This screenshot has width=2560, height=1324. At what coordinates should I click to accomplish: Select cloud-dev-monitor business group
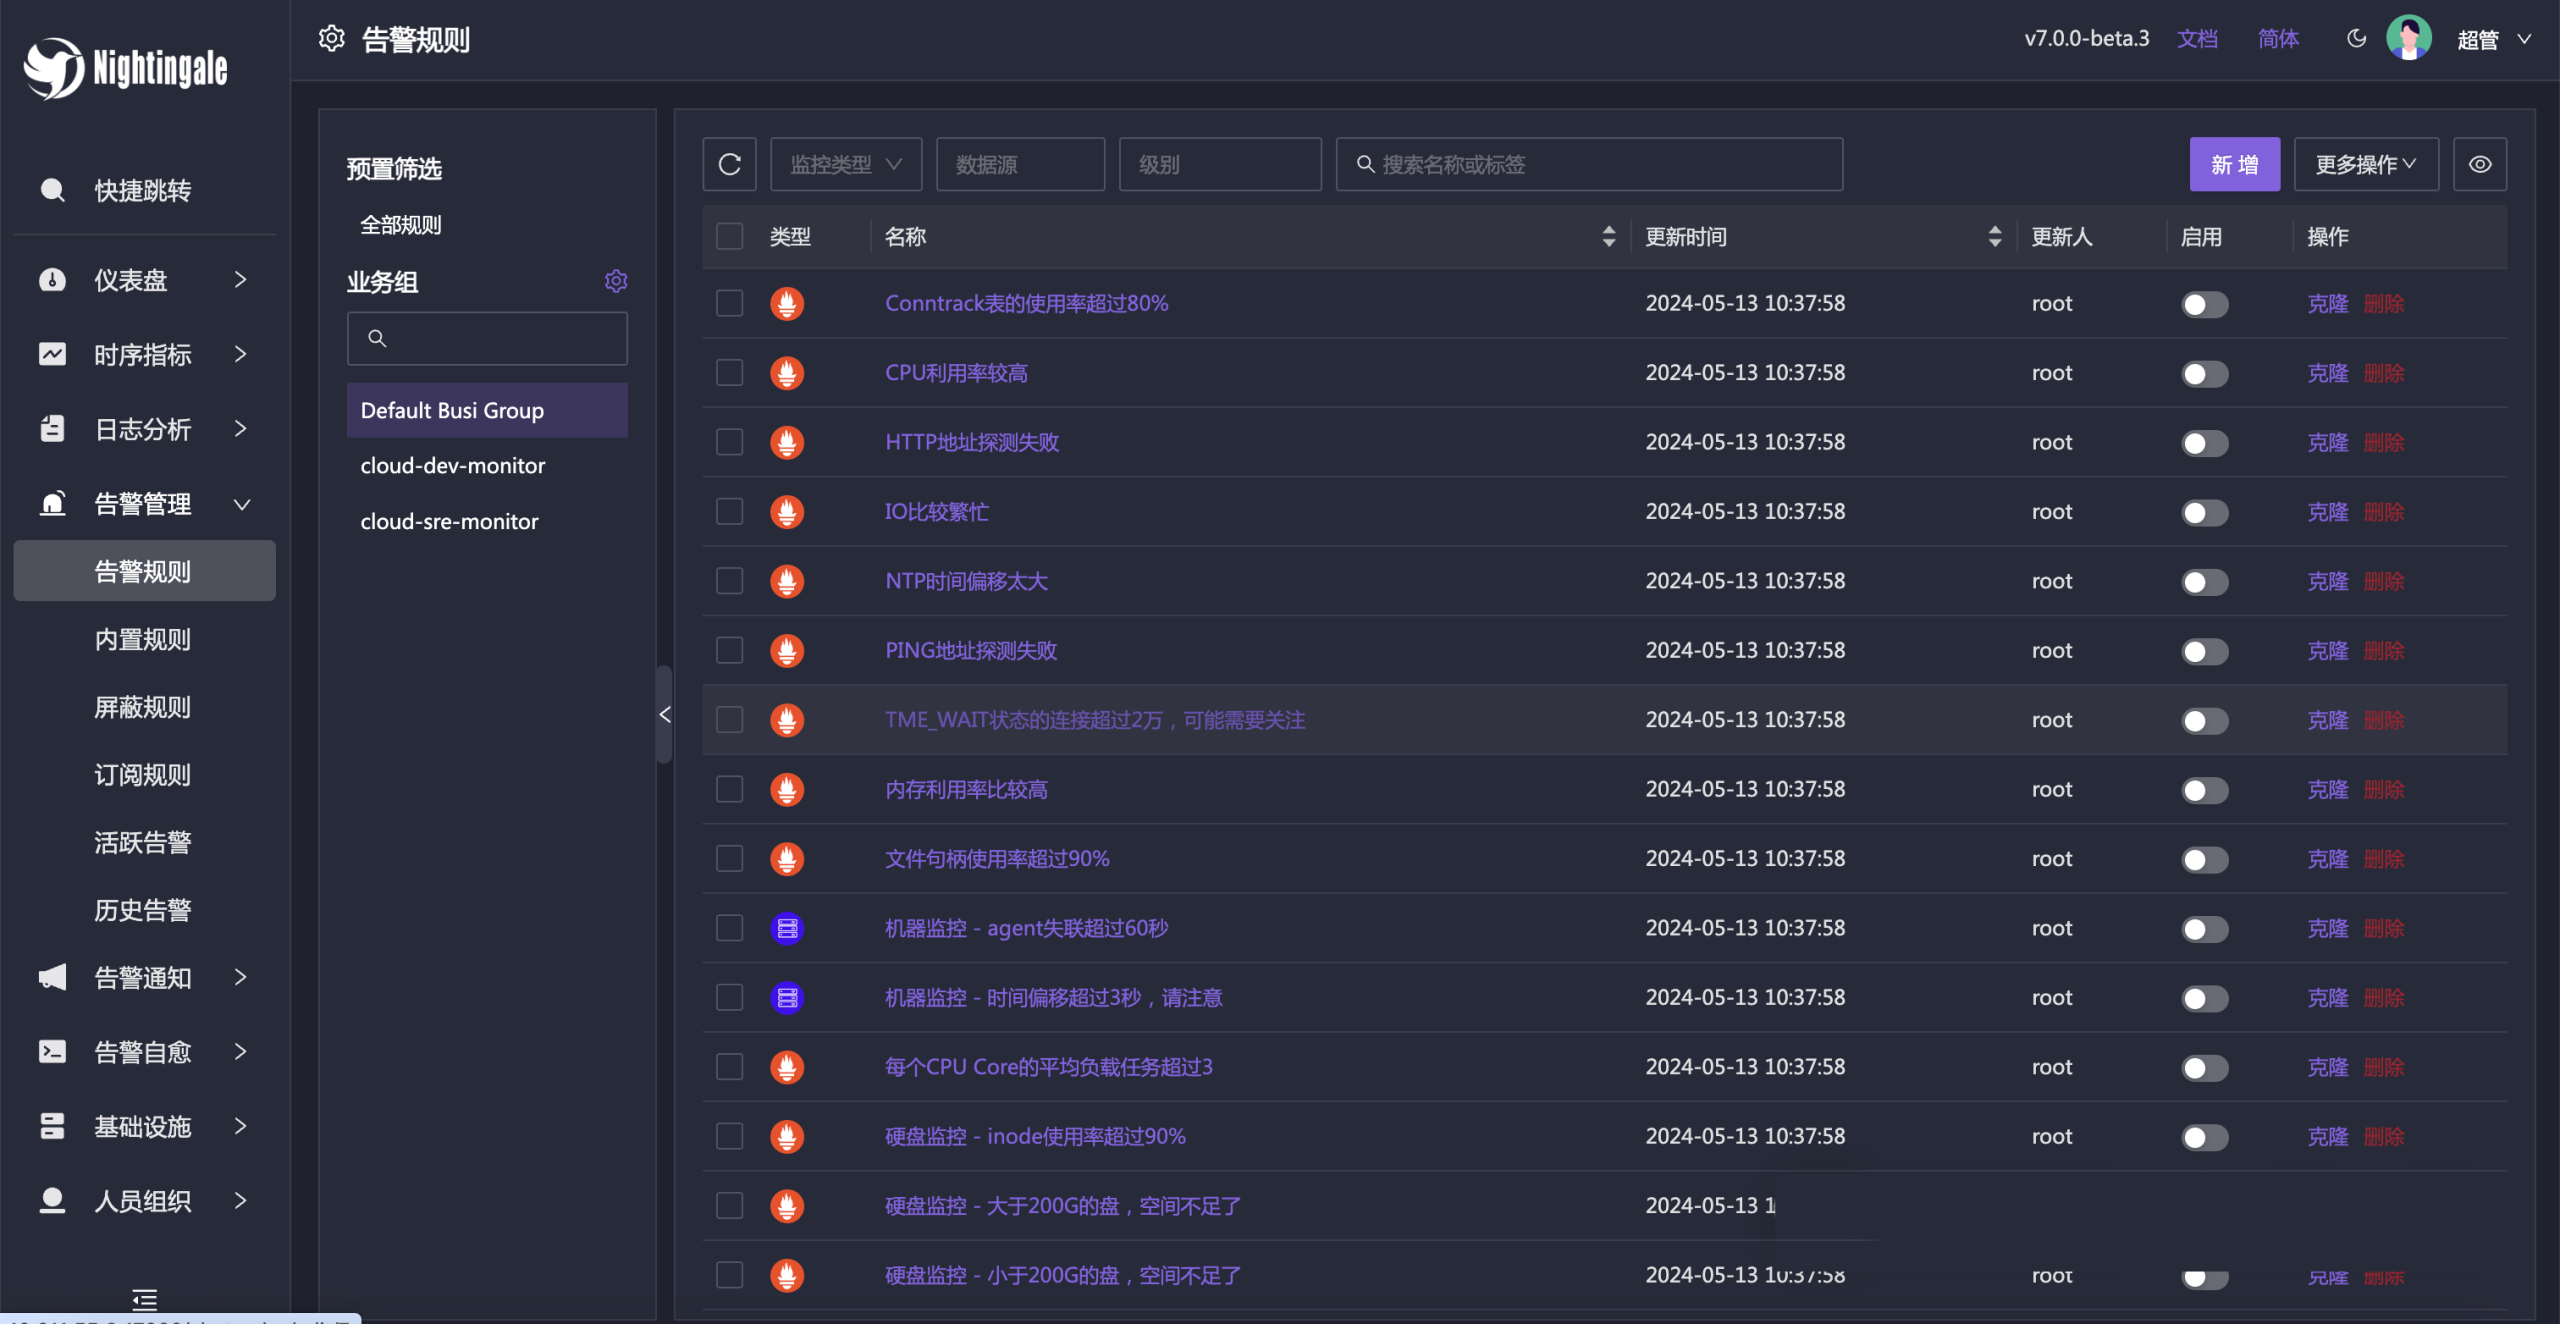[x=452, y=466]
